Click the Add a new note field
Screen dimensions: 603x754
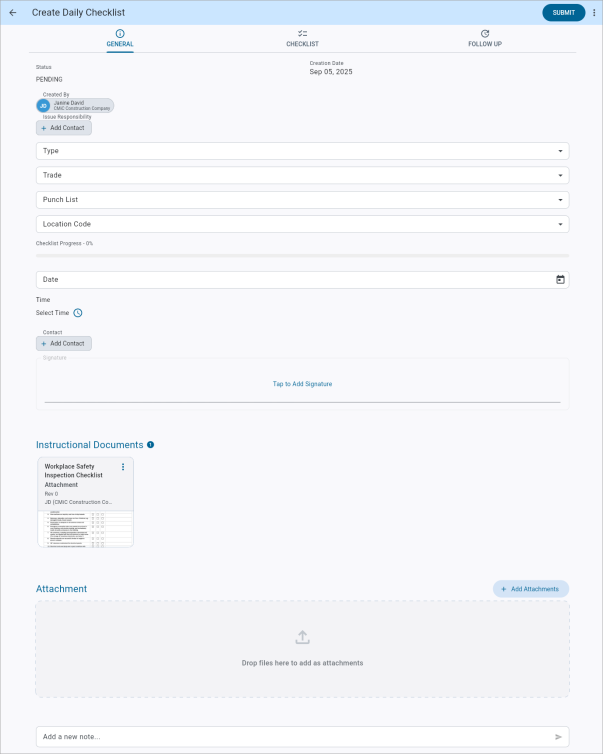(x=290, y=737)
